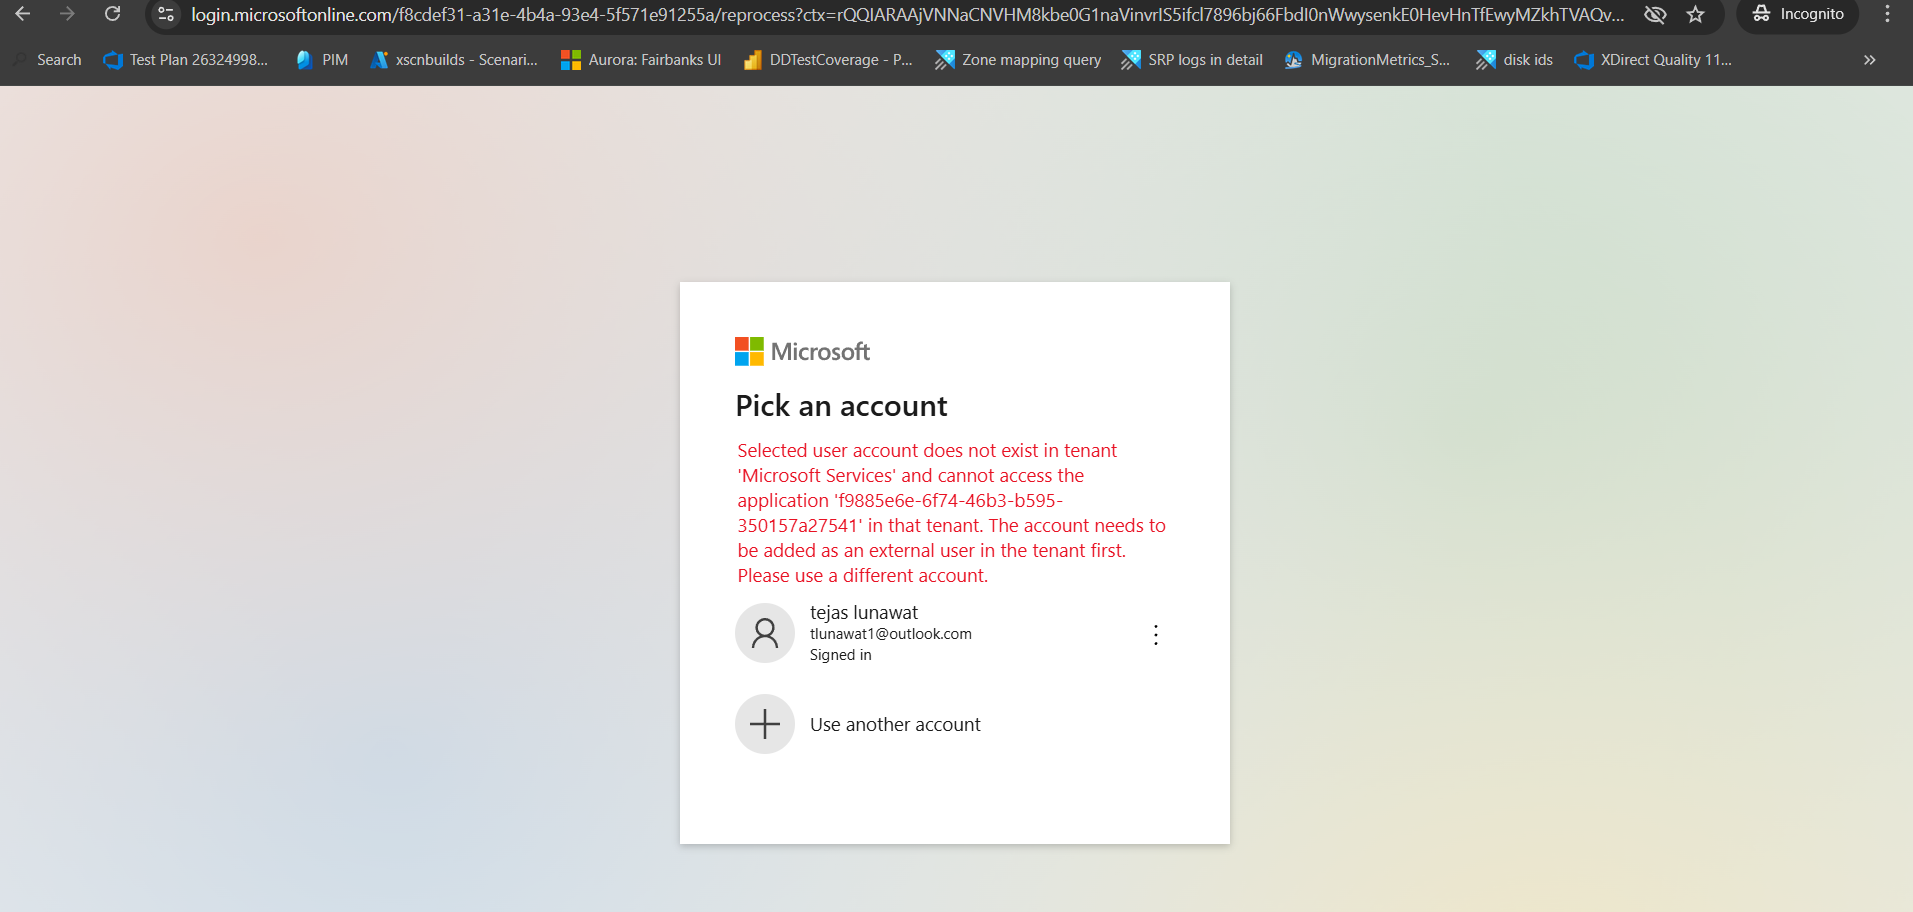Open the SRP logs in detail bookmark

pos(1192,60)
